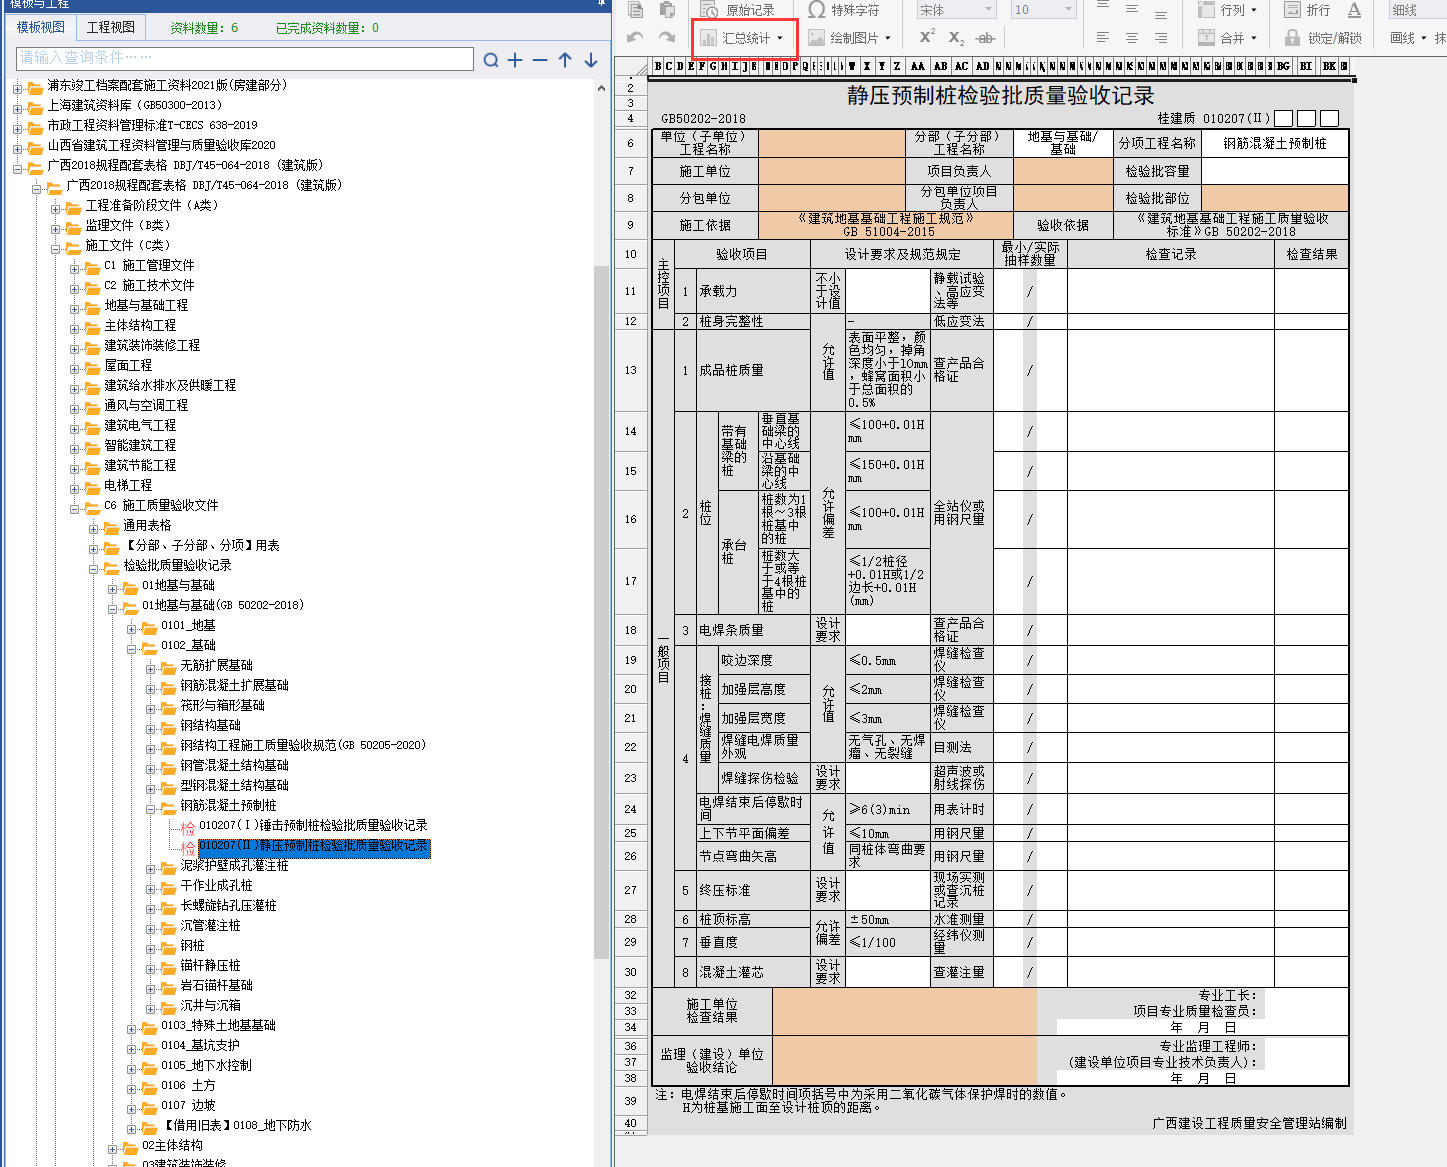Click the plus icon beside search box
The width and height of the screenshot is (1447, 1167).
(x=515, y=60)
